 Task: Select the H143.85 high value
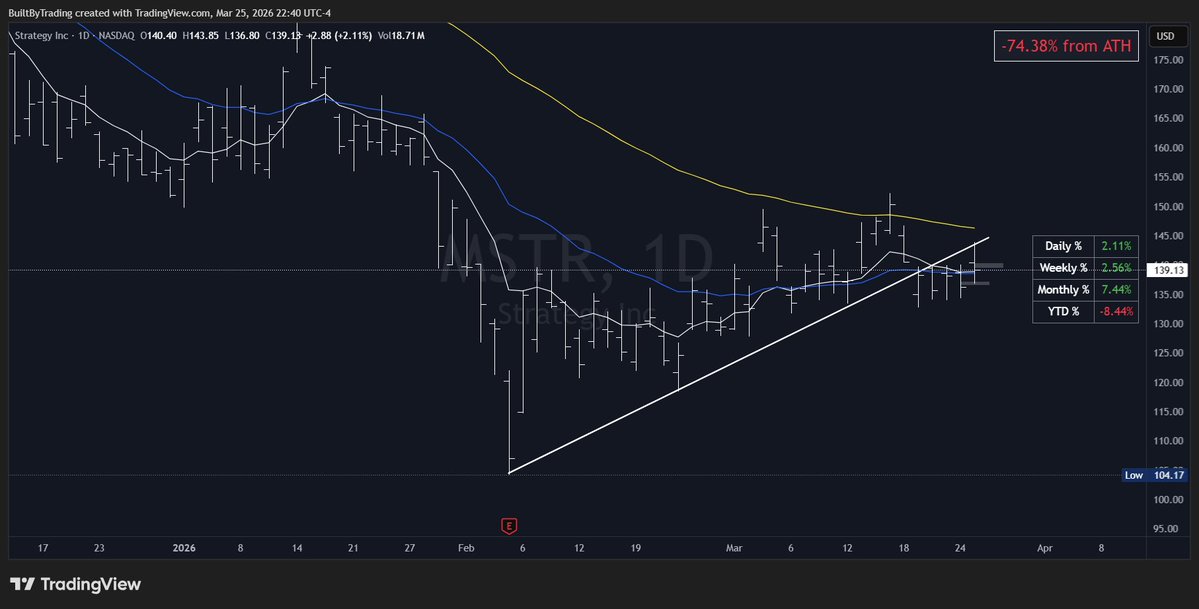(x=201, y=36)
